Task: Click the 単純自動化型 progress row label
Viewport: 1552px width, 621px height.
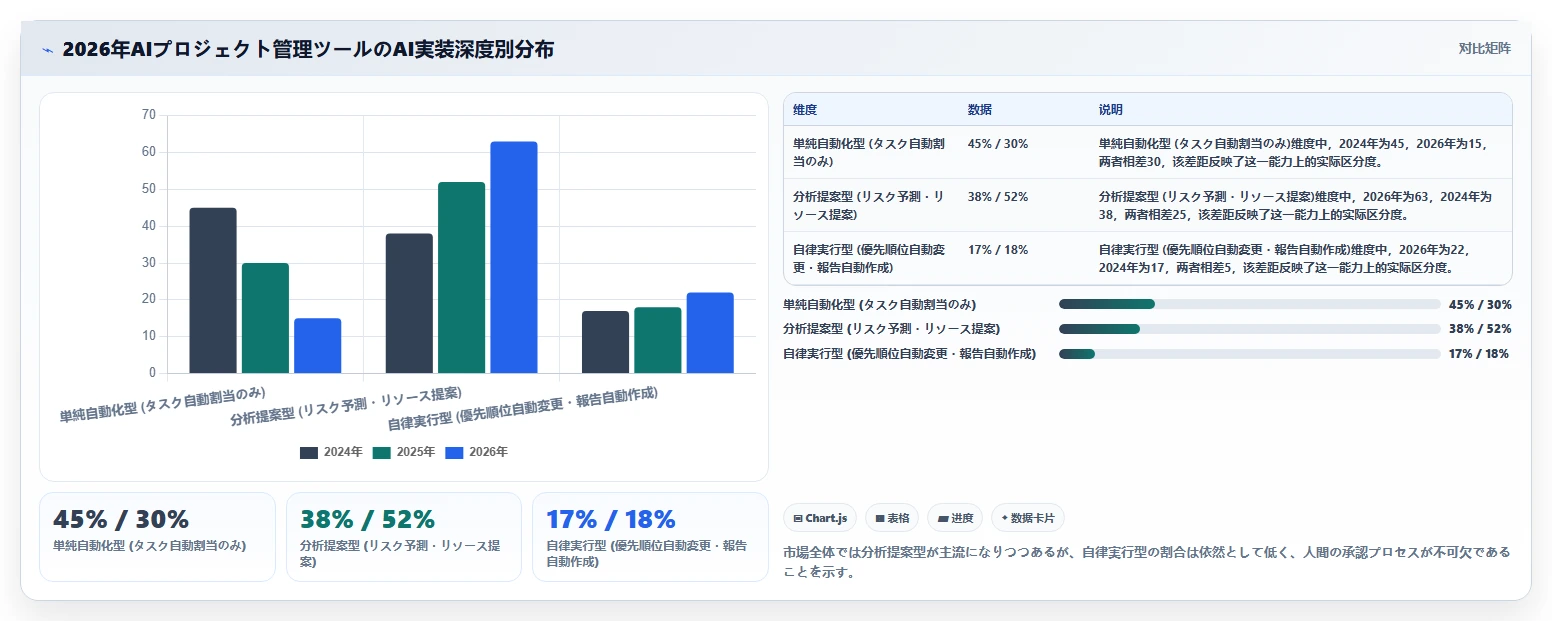Action: point(880,304)
